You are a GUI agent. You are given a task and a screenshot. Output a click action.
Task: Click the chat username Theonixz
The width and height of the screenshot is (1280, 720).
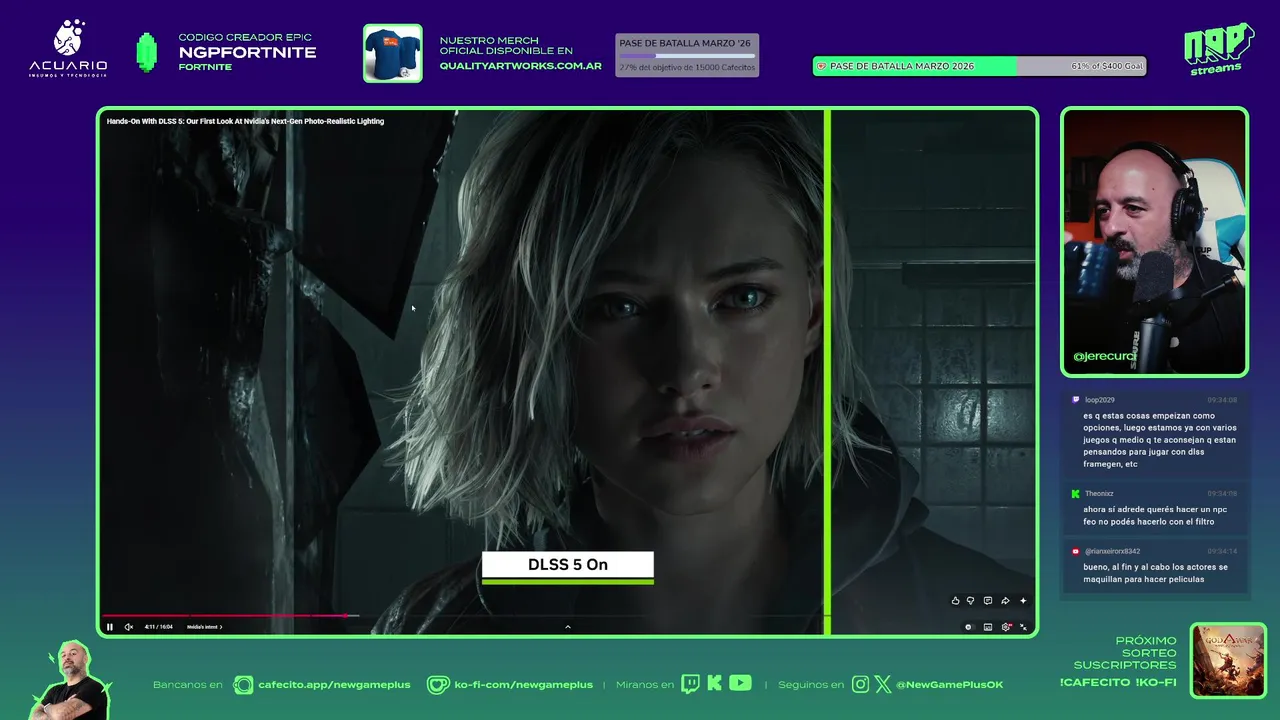point(1099,494)
